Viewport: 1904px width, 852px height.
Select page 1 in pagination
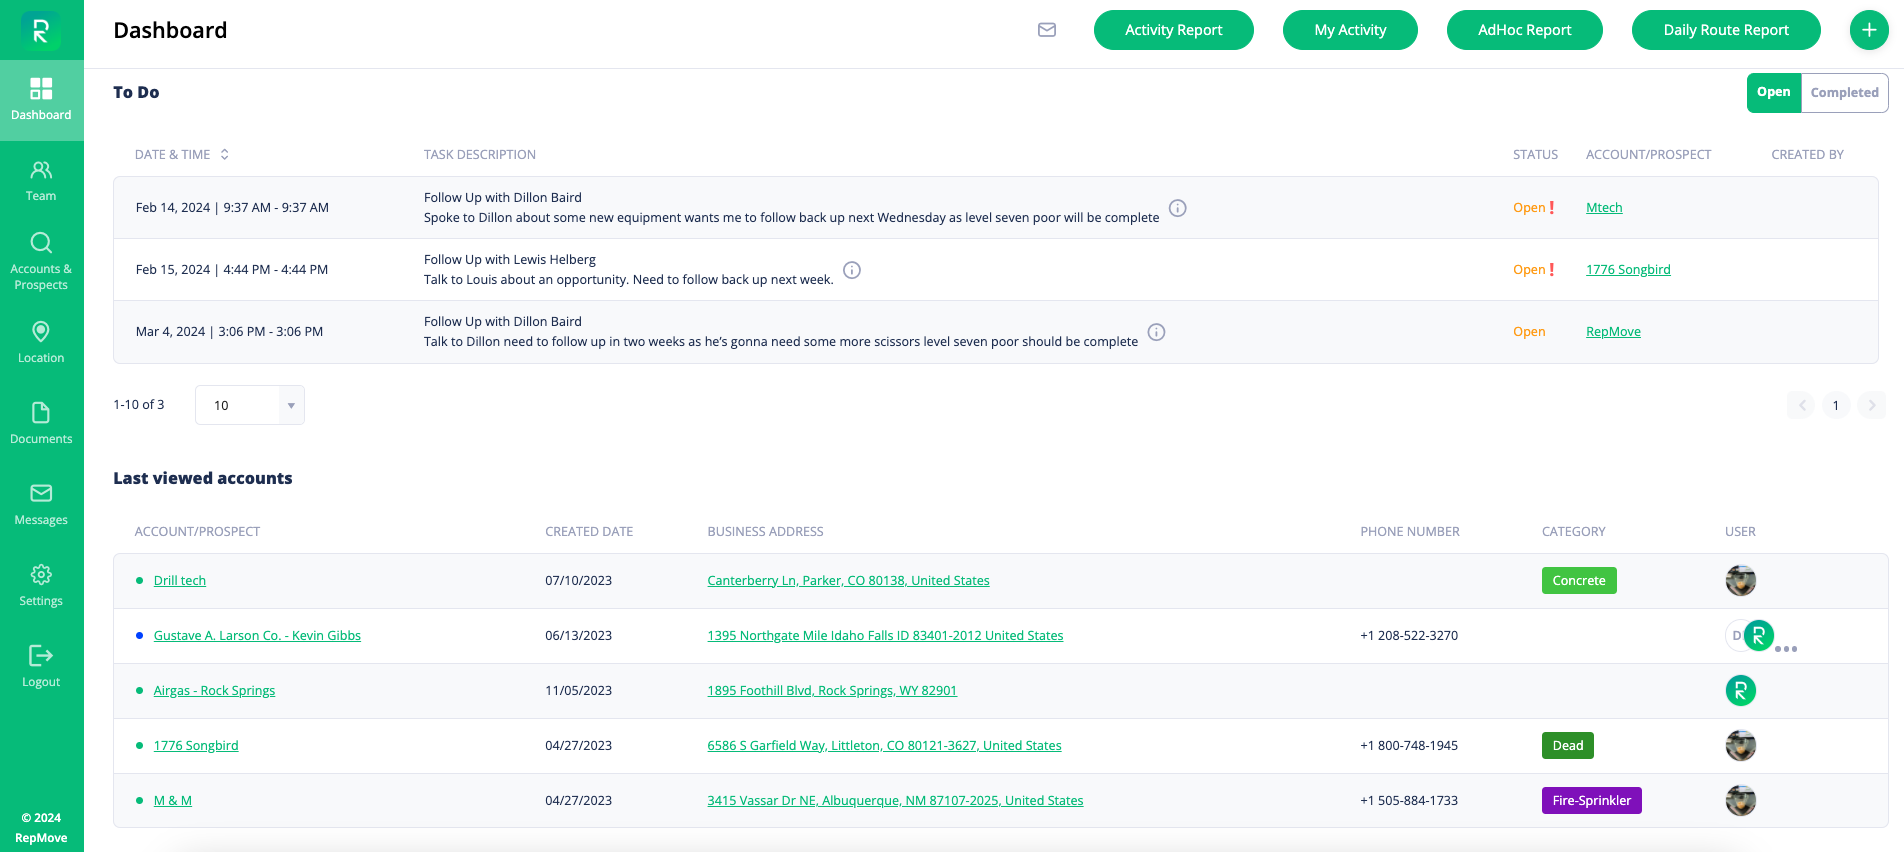click(1836, 405)
